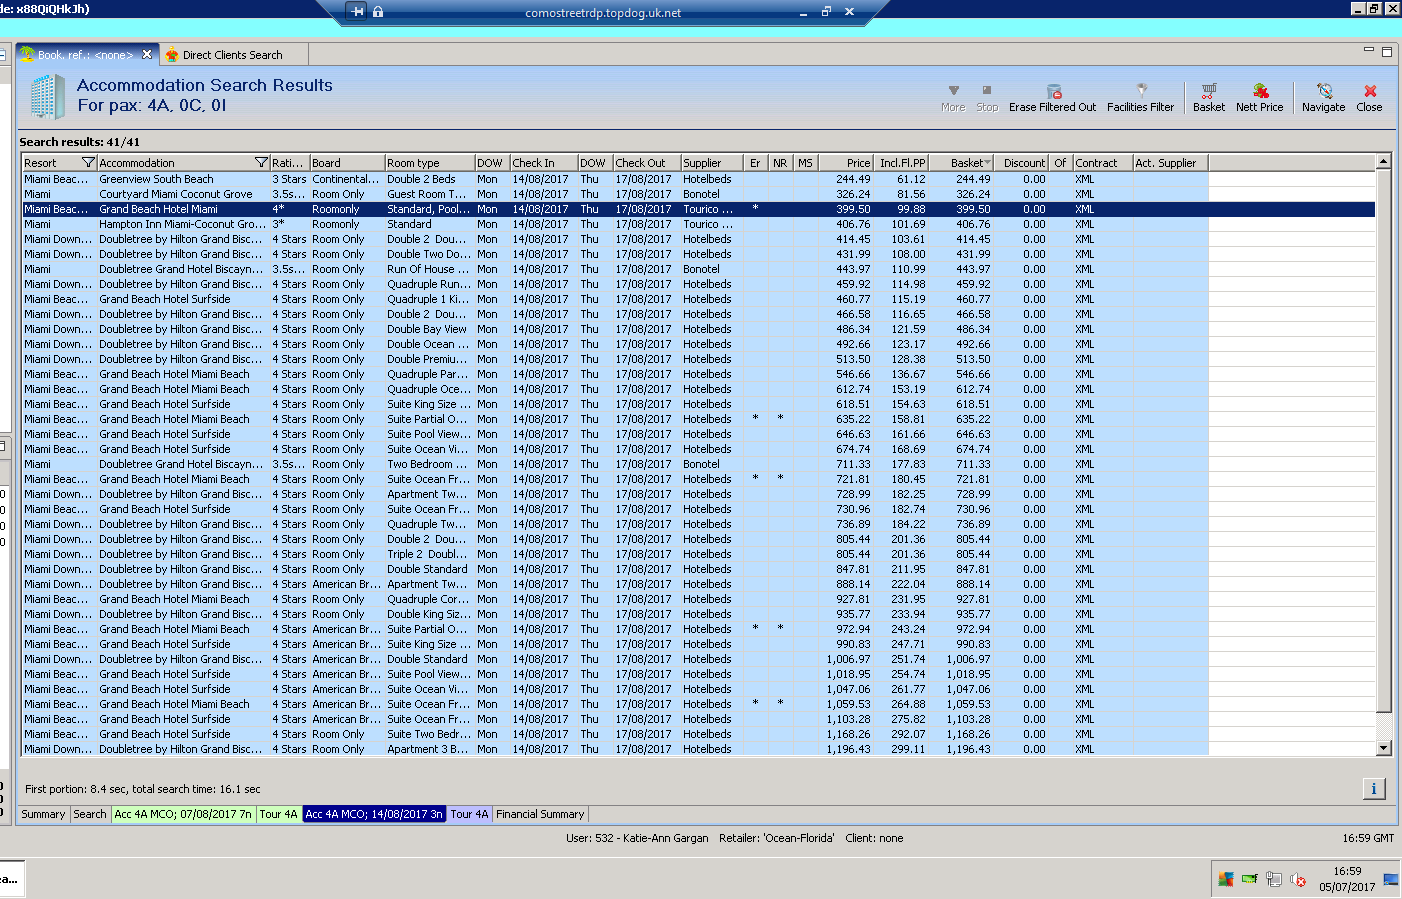Click the flag icon in the system tray
Screen dimensions: 1402x899
pyautogui.click(x=1226, y=879)
